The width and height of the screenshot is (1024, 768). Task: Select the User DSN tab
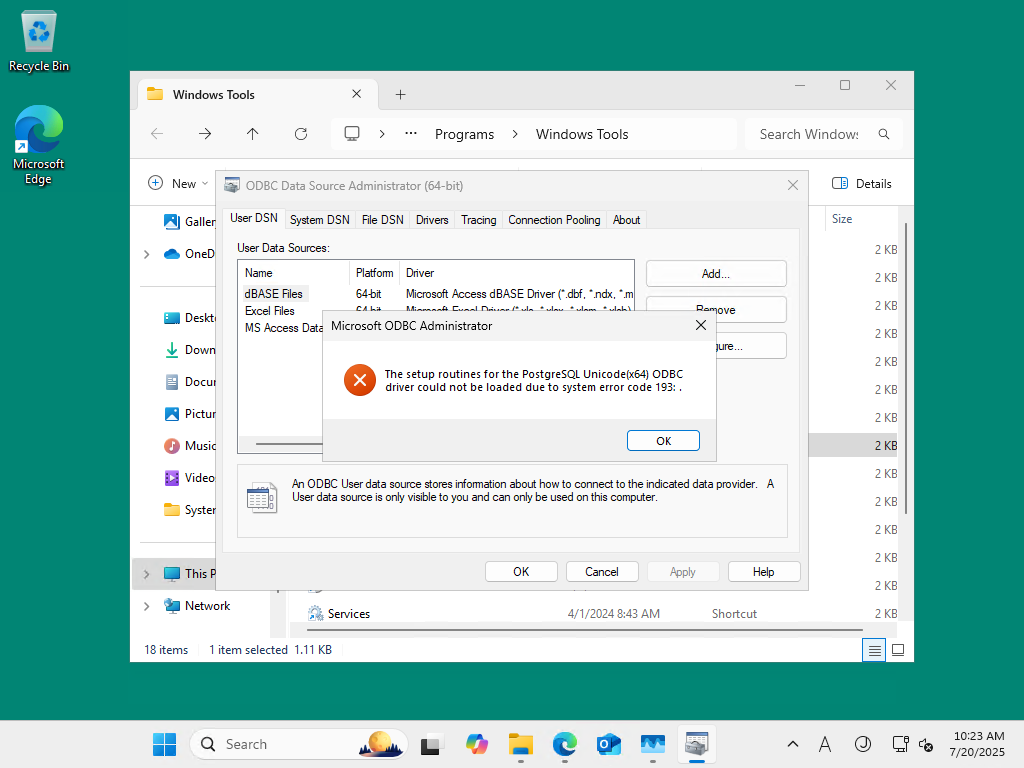pos(253,218)
